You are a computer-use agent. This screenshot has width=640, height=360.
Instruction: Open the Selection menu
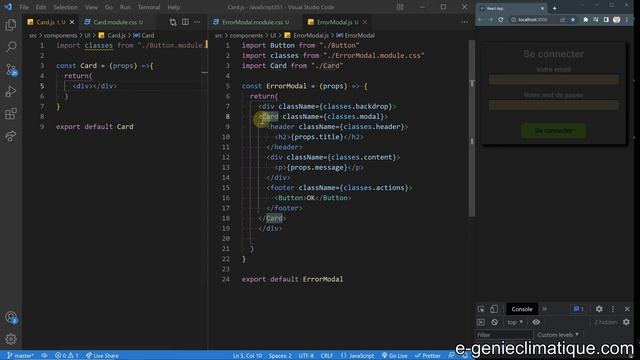pos(65,7)
